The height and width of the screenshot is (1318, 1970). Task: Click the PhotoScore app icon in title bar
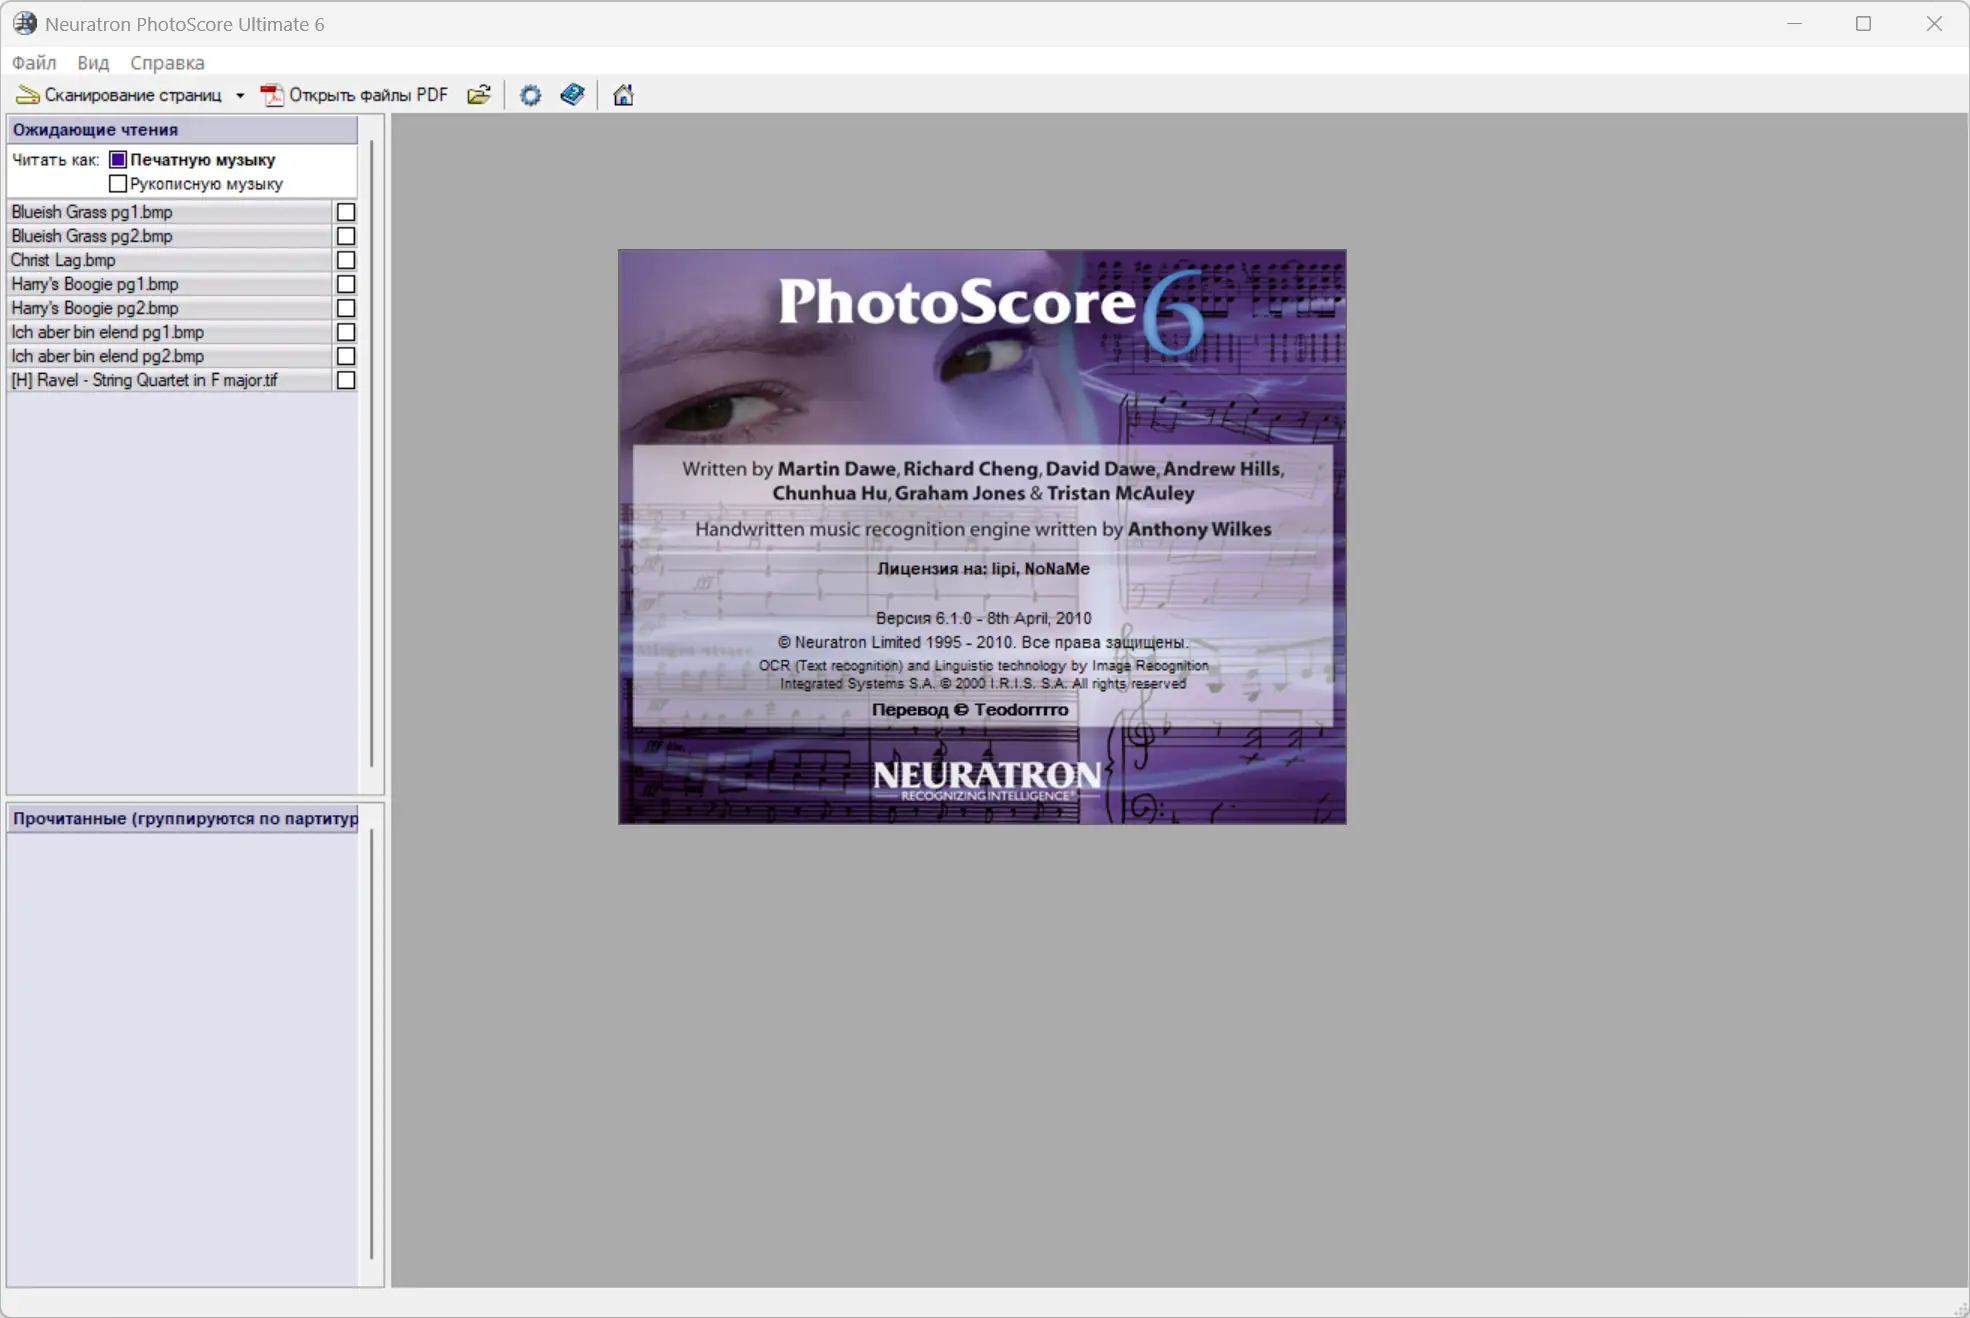pyautogui.click(x=24, y=23)
